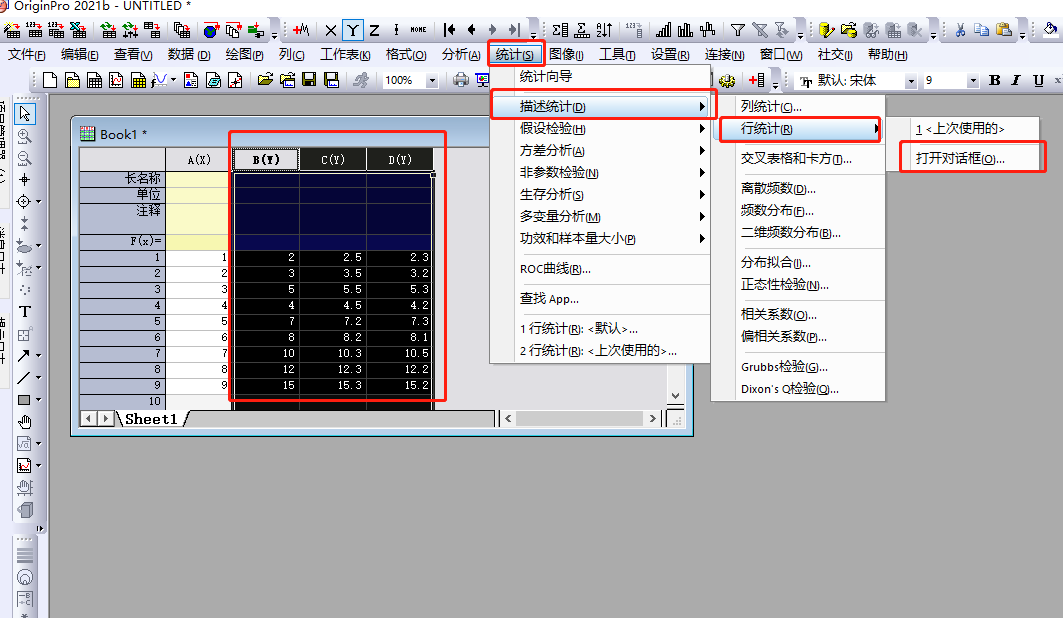Select the Pointer tool in the left toolbar
Image resolution: width=1063 pixels, height=618 pixels.
[x=25, y=114]
